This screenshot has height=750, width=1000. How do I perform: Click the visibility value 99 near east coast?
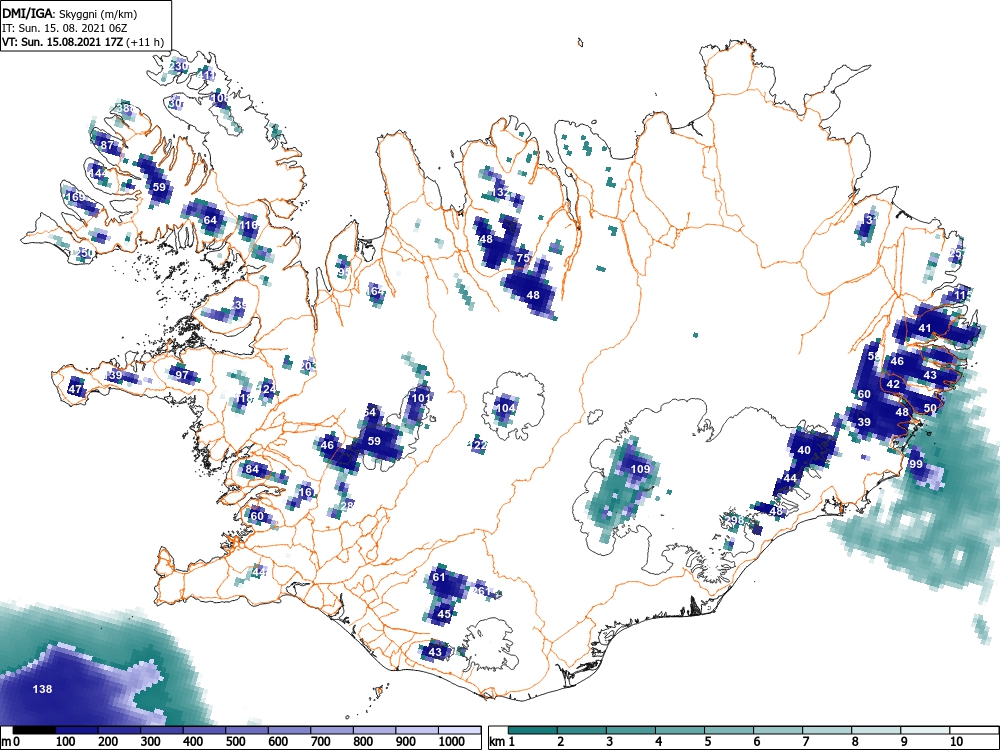tap(916, 464)
